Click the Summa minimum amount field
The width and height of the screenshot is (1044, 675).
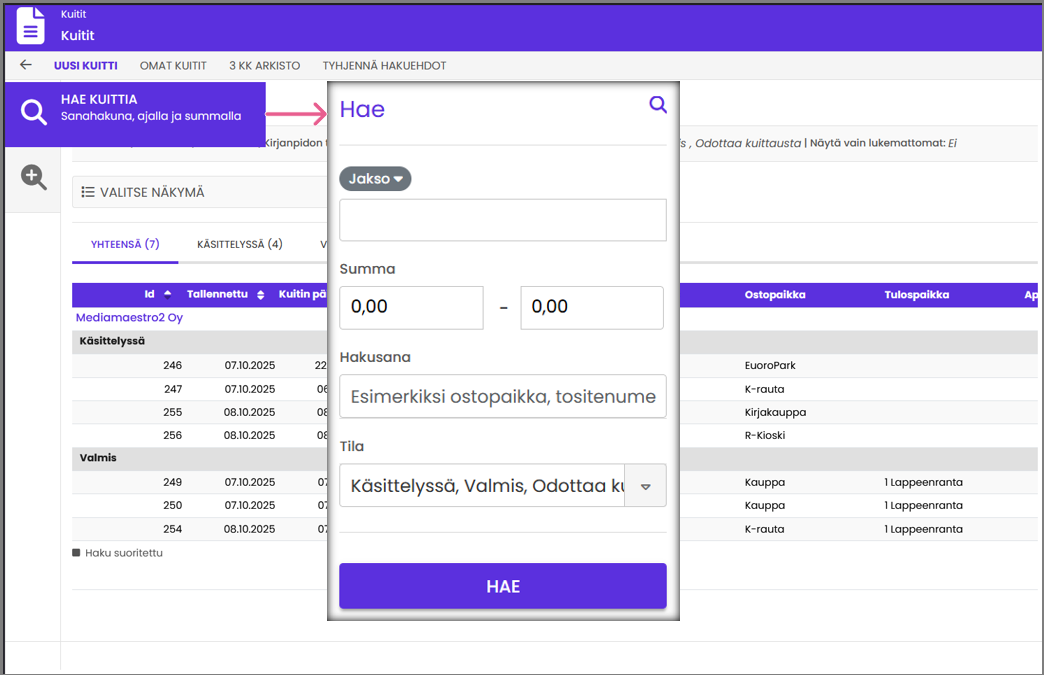click(412, 307)
